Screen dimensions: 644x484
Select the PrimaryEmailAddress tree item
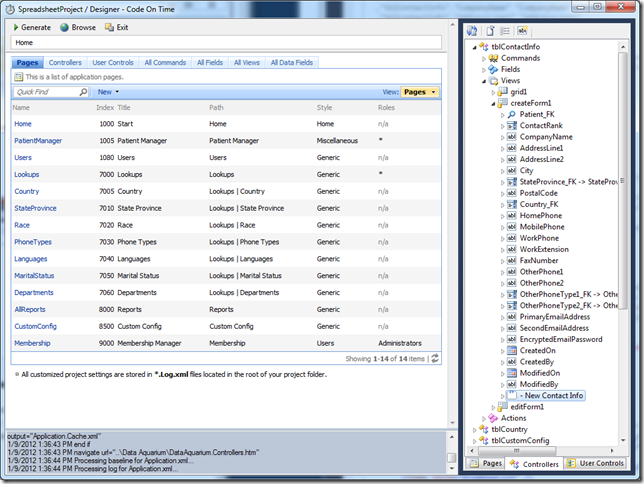(554, 317)
